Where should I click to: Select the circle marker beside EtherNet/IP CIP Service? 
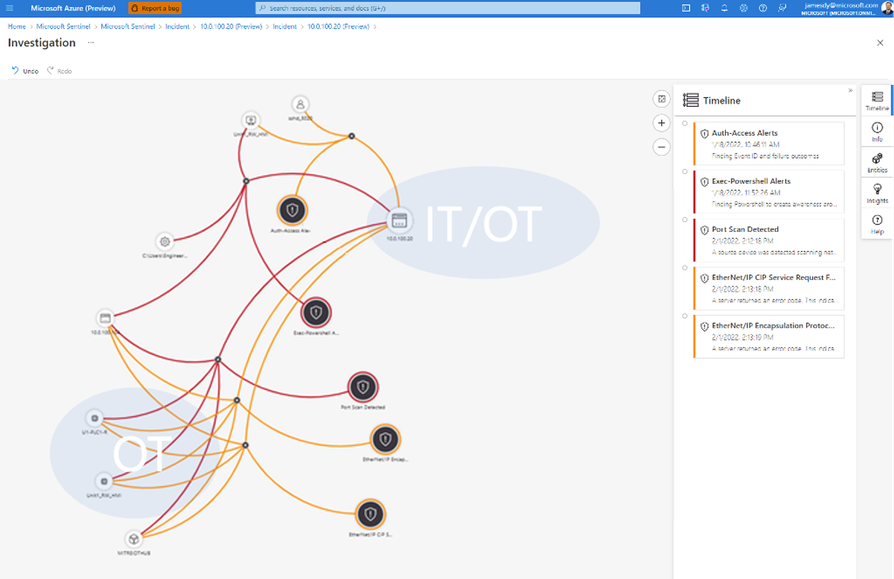685,268
